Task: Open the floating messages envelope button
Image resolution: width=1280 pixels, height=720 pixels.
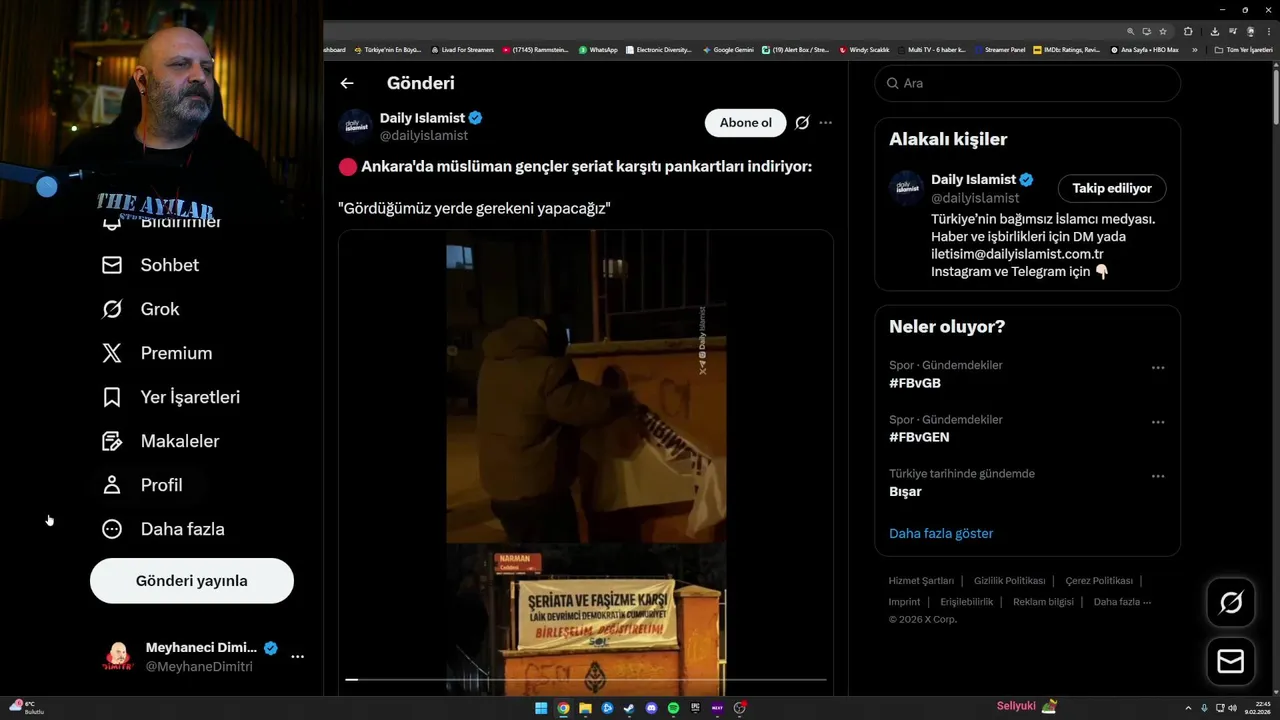Action: pyautogui.click(x=1231, y=662)
